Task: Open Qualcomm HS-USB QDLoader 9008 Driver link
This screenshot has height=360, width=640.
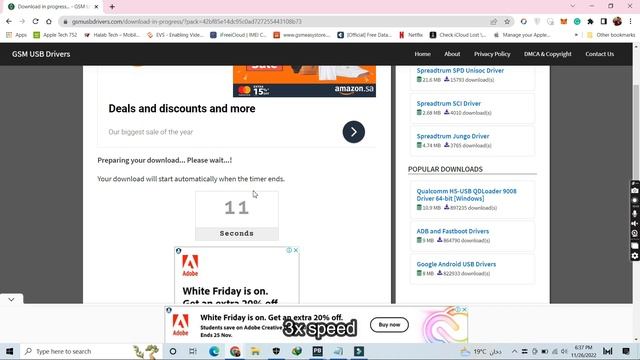Action: pyautogui.click(x=466, y=195)
